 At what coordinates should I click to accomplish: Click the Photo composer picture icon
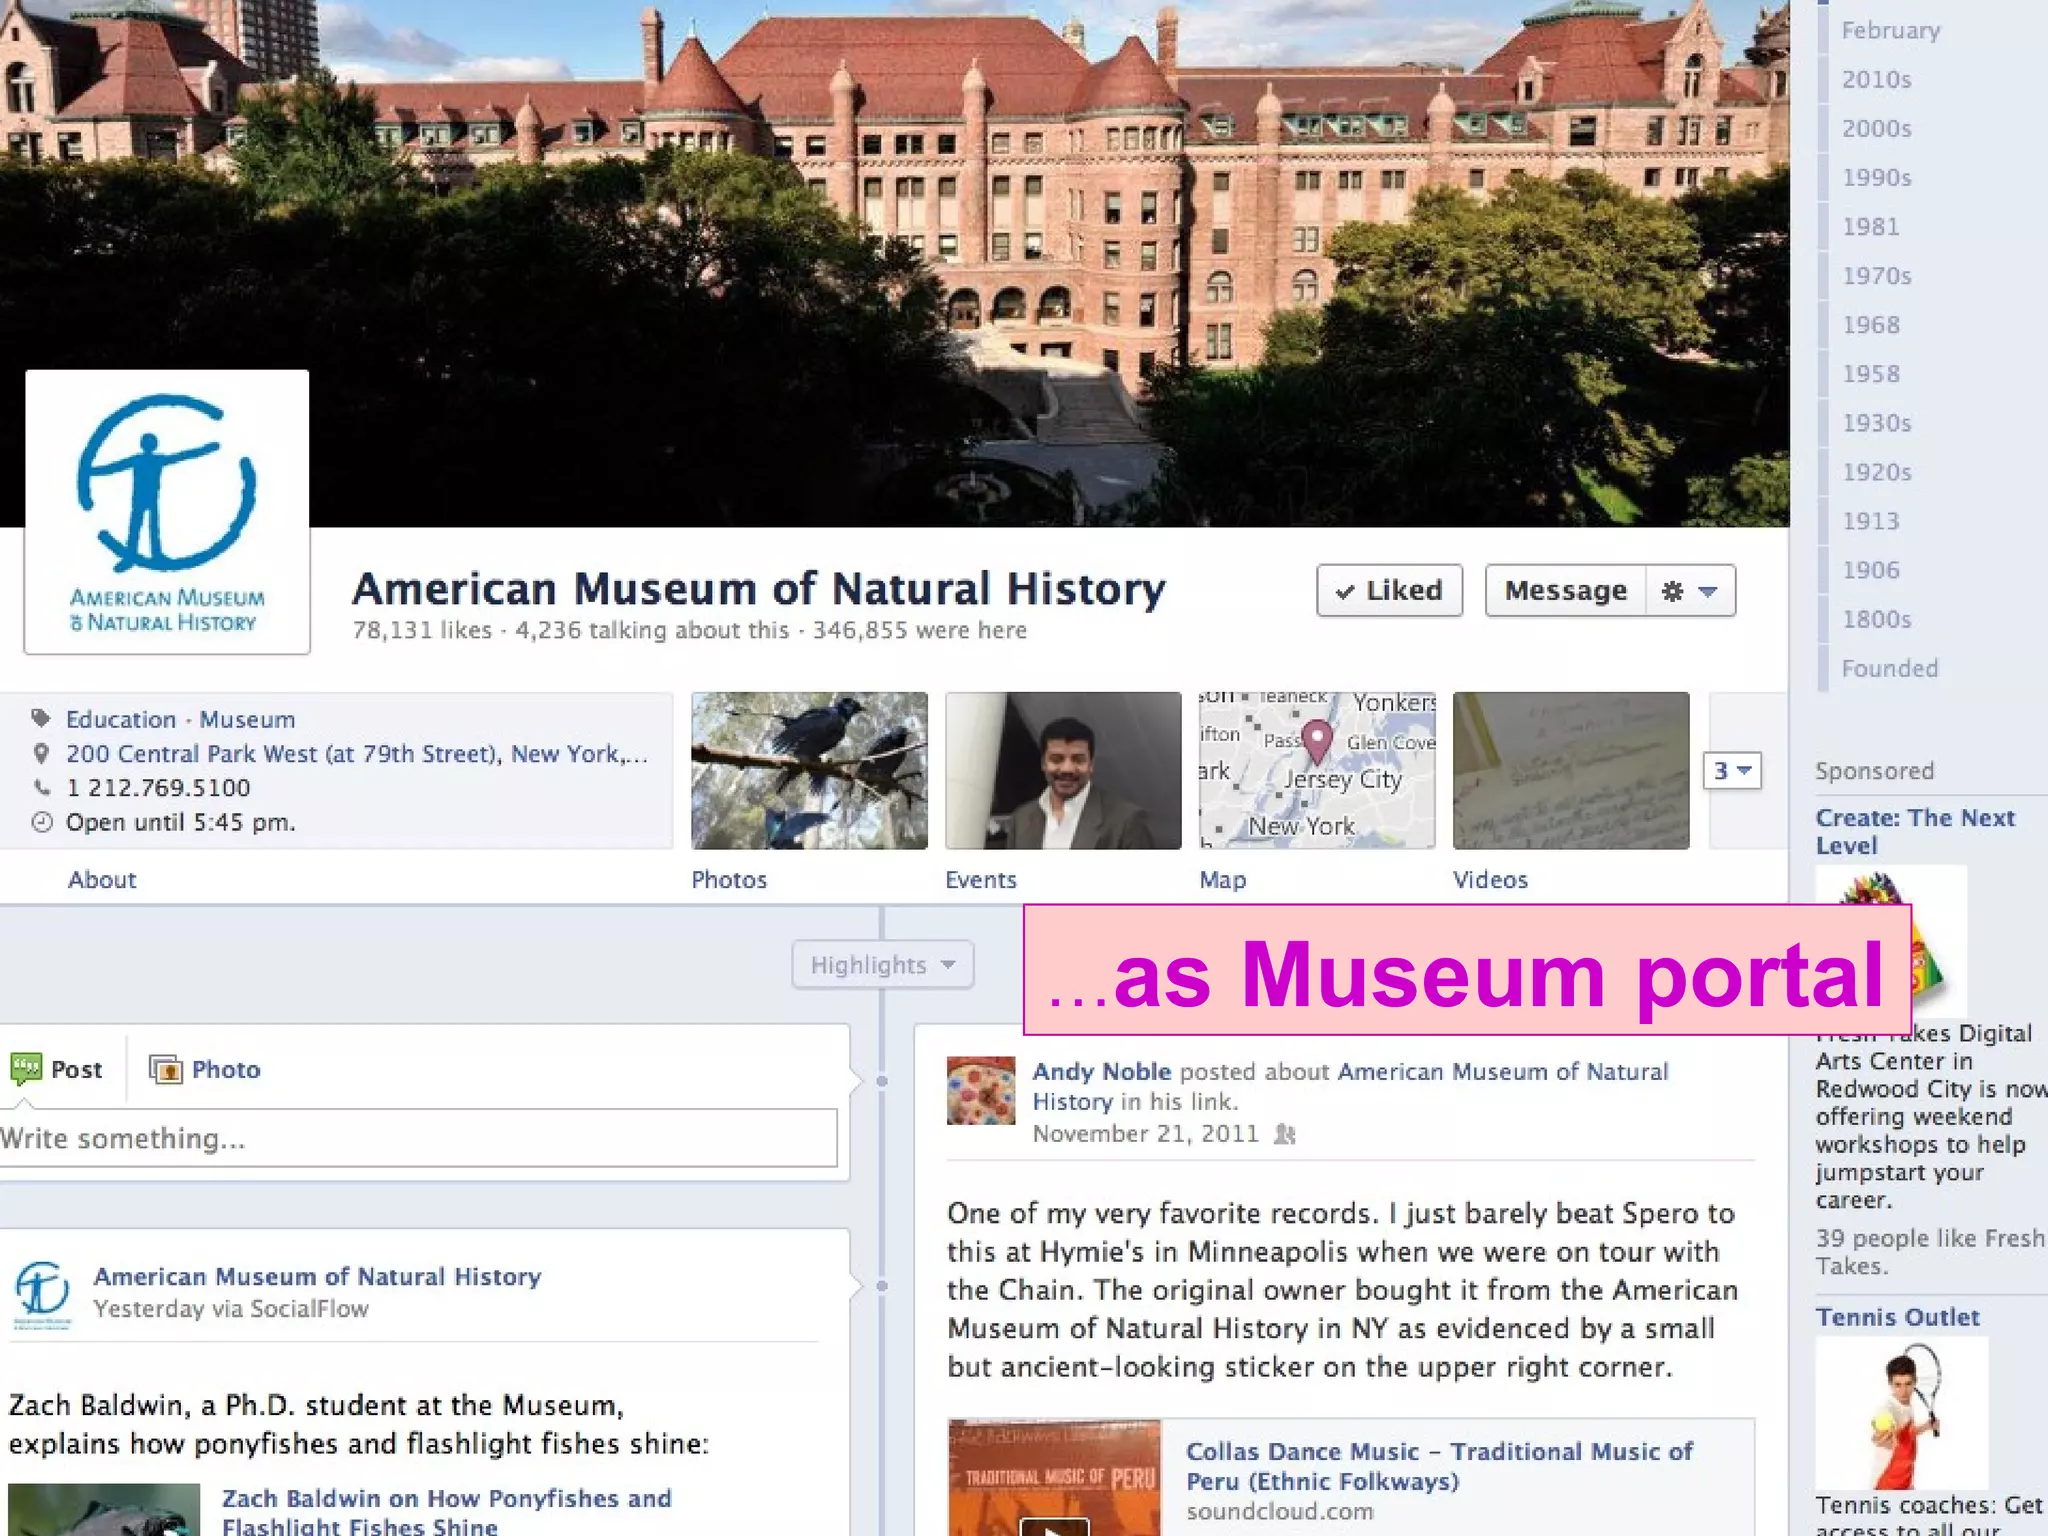166,1069
